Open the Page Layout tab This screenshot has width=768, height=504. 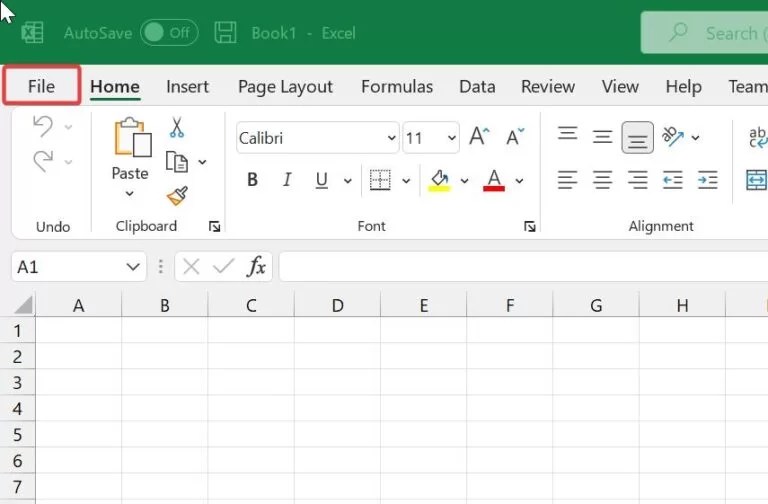[x=286, y=87]
